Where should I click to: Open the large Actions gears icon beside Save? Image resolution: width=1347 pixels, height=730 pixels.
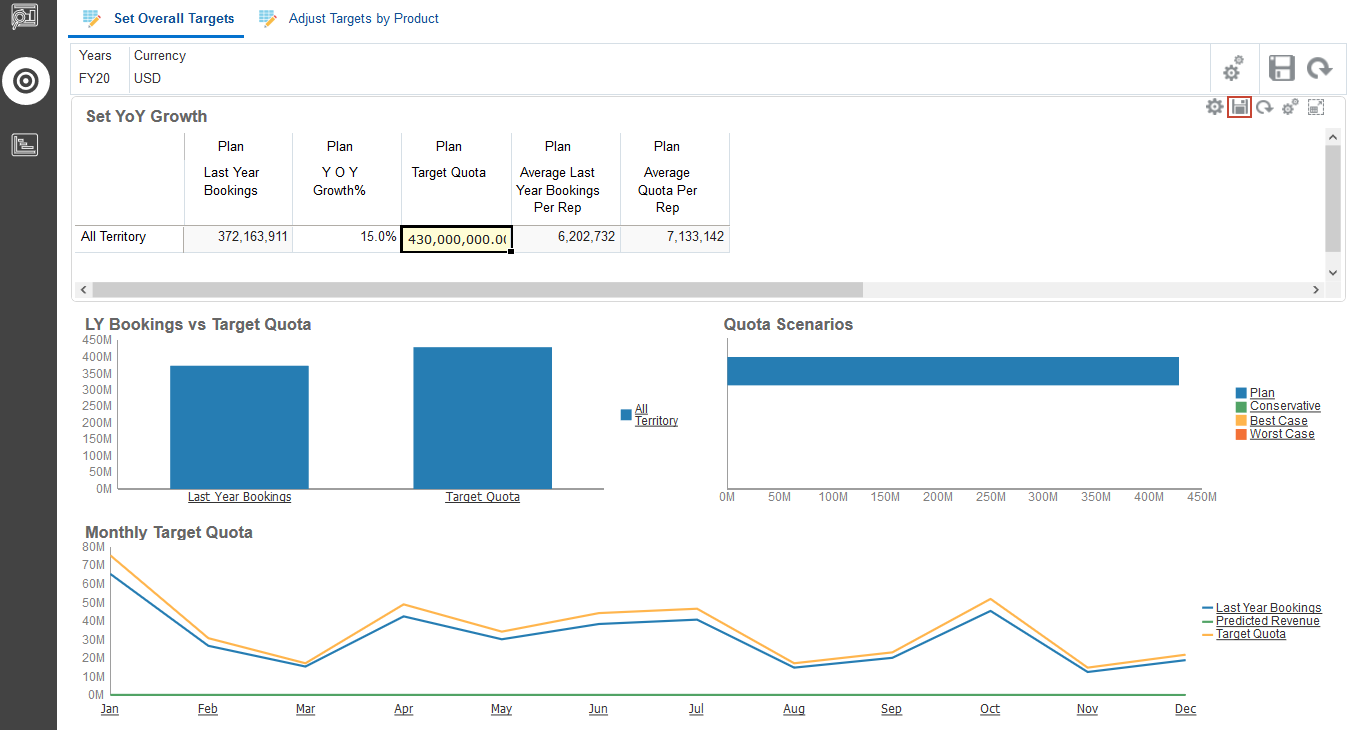pyautogui.click(x=1233, y=69)
